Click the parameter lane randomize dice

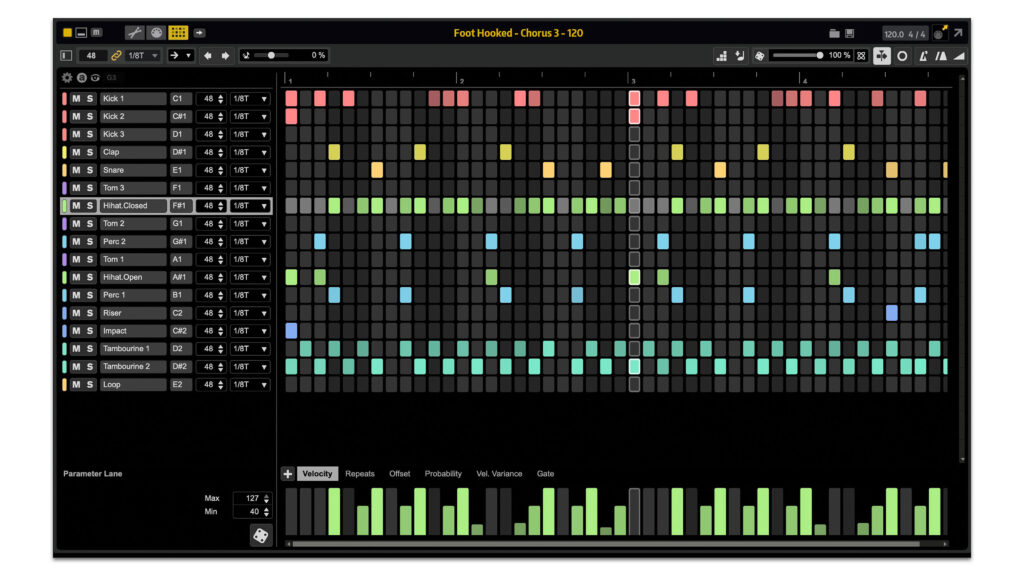coord(260,536)
